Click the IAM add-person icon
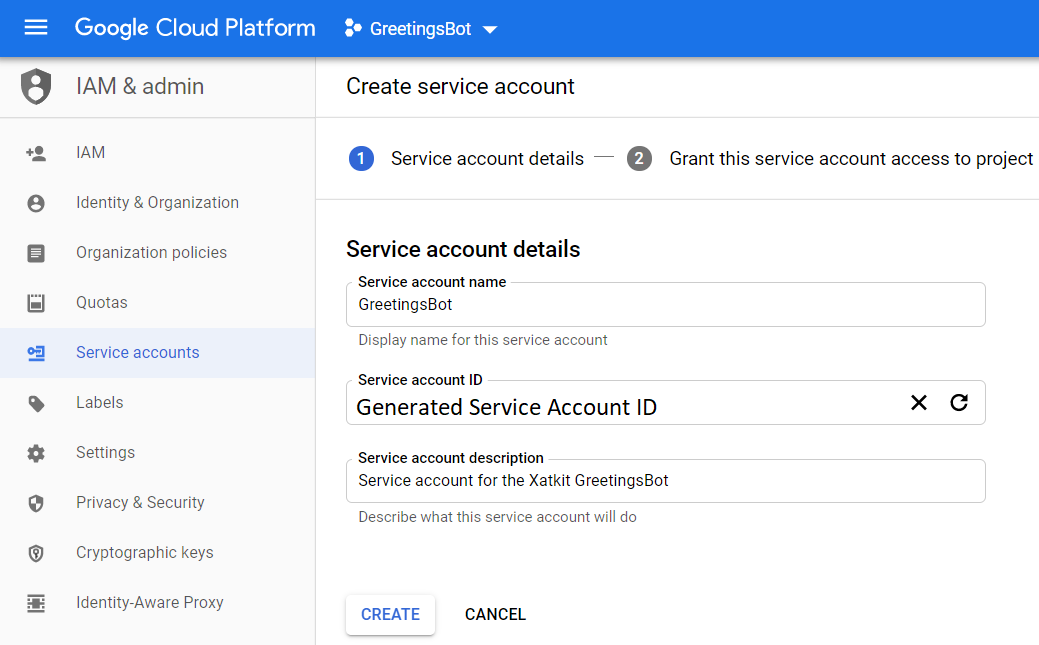 pos(36,153)
